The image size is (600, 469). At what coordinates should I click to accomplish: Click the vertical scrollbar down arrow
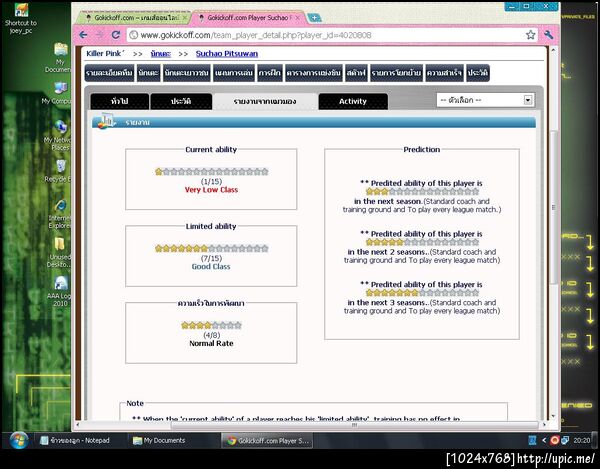[x=553, y=416]
